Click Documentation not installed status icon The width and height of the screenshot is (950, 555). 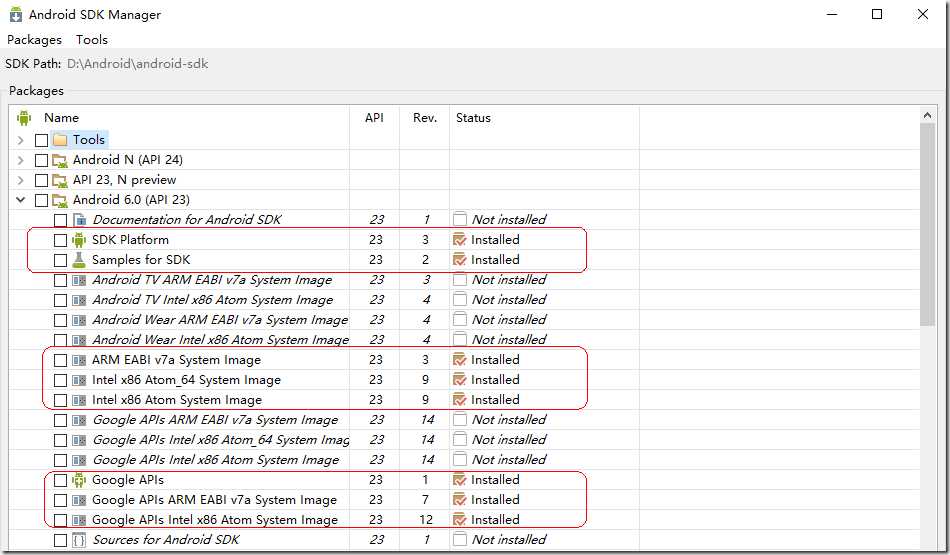coord(460,219)
